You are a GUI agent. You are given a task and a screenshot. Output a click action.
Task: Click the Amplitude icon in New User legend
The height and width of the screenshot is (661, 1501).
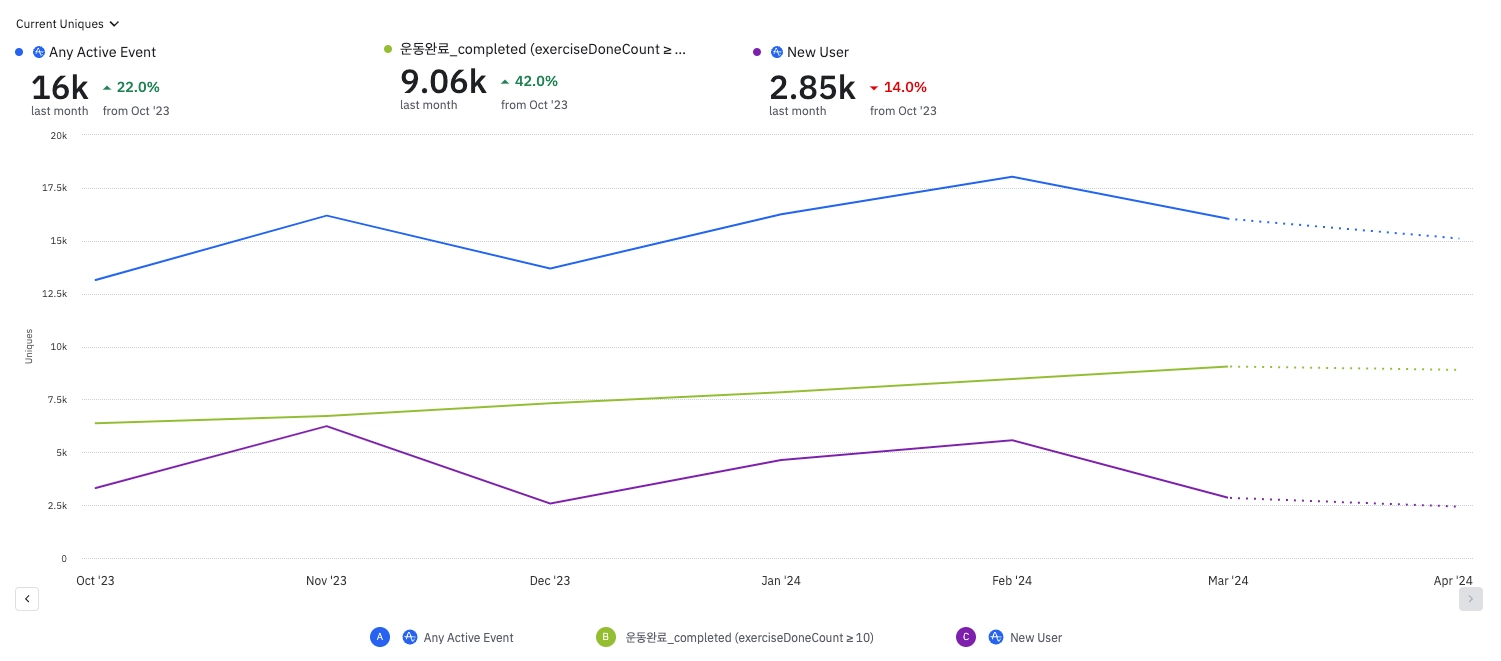[x=995, y=637]
